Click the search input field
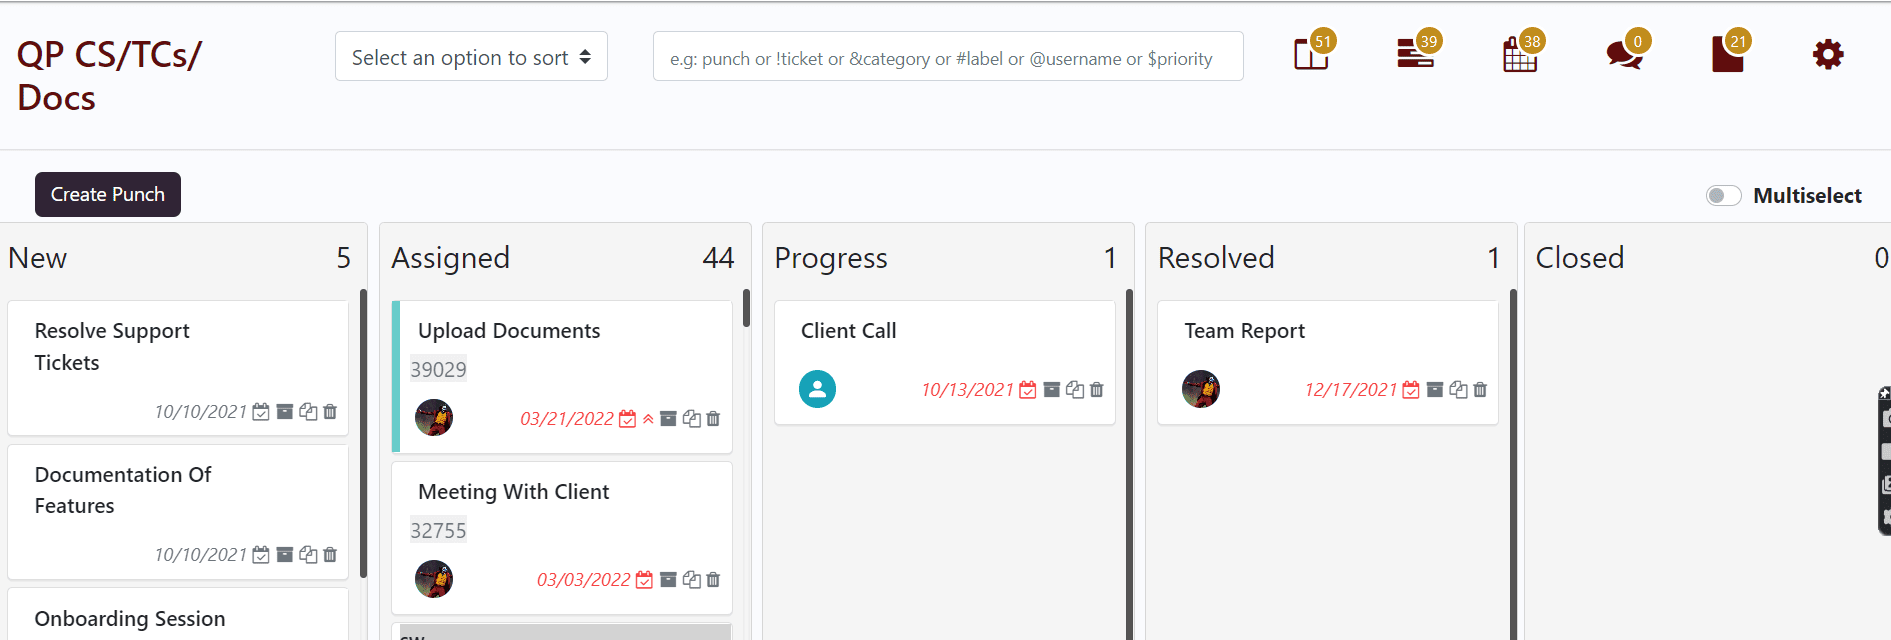This screenshot has height=640, width=1891. (946, 56)
